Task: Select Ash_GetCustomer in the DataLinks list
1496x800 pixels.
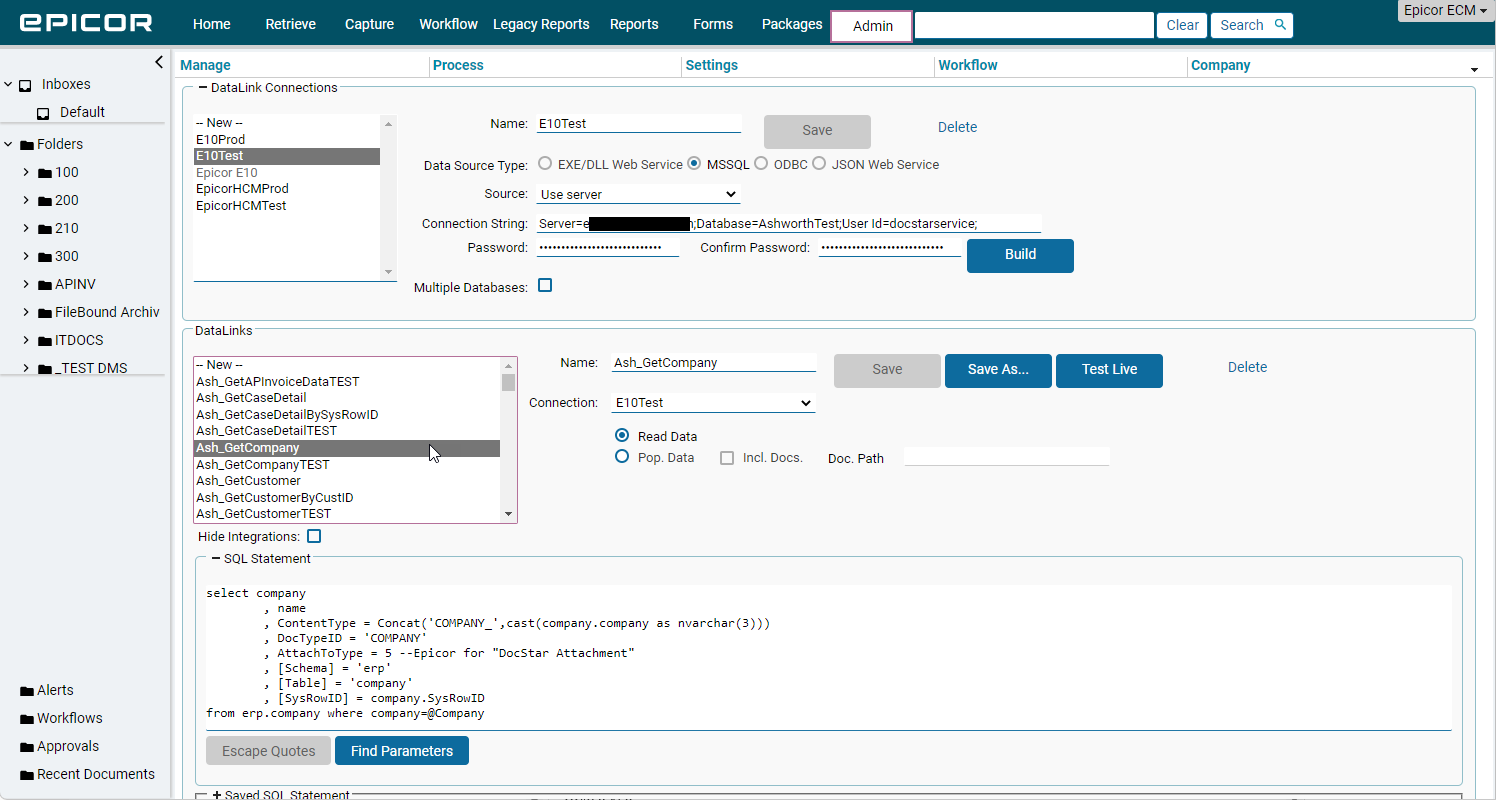Action: coord(248,481)
